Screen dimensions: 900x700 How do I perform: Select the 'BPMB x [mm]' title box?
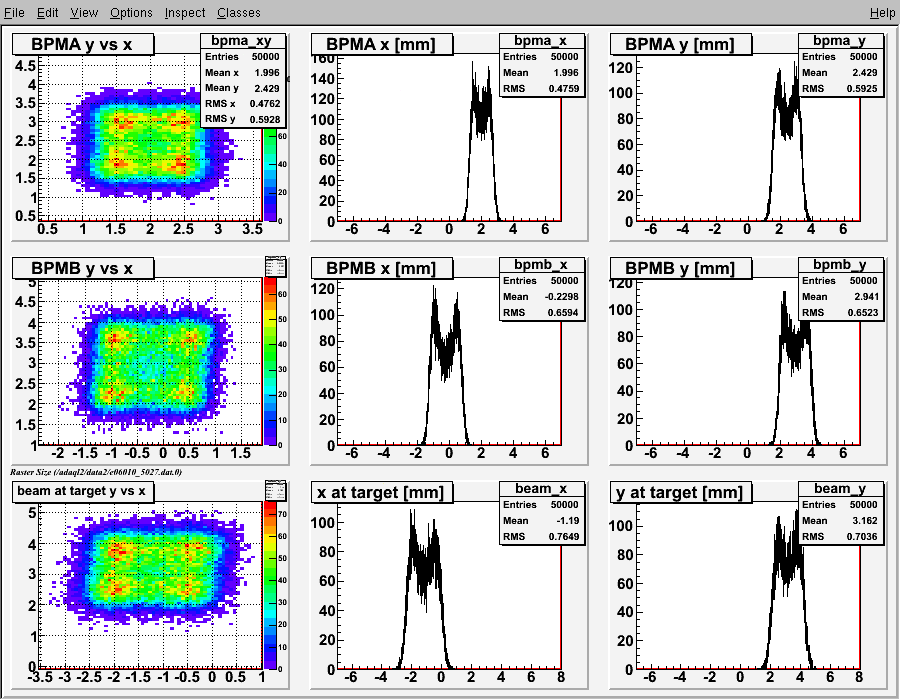click(x=382, y=268)
